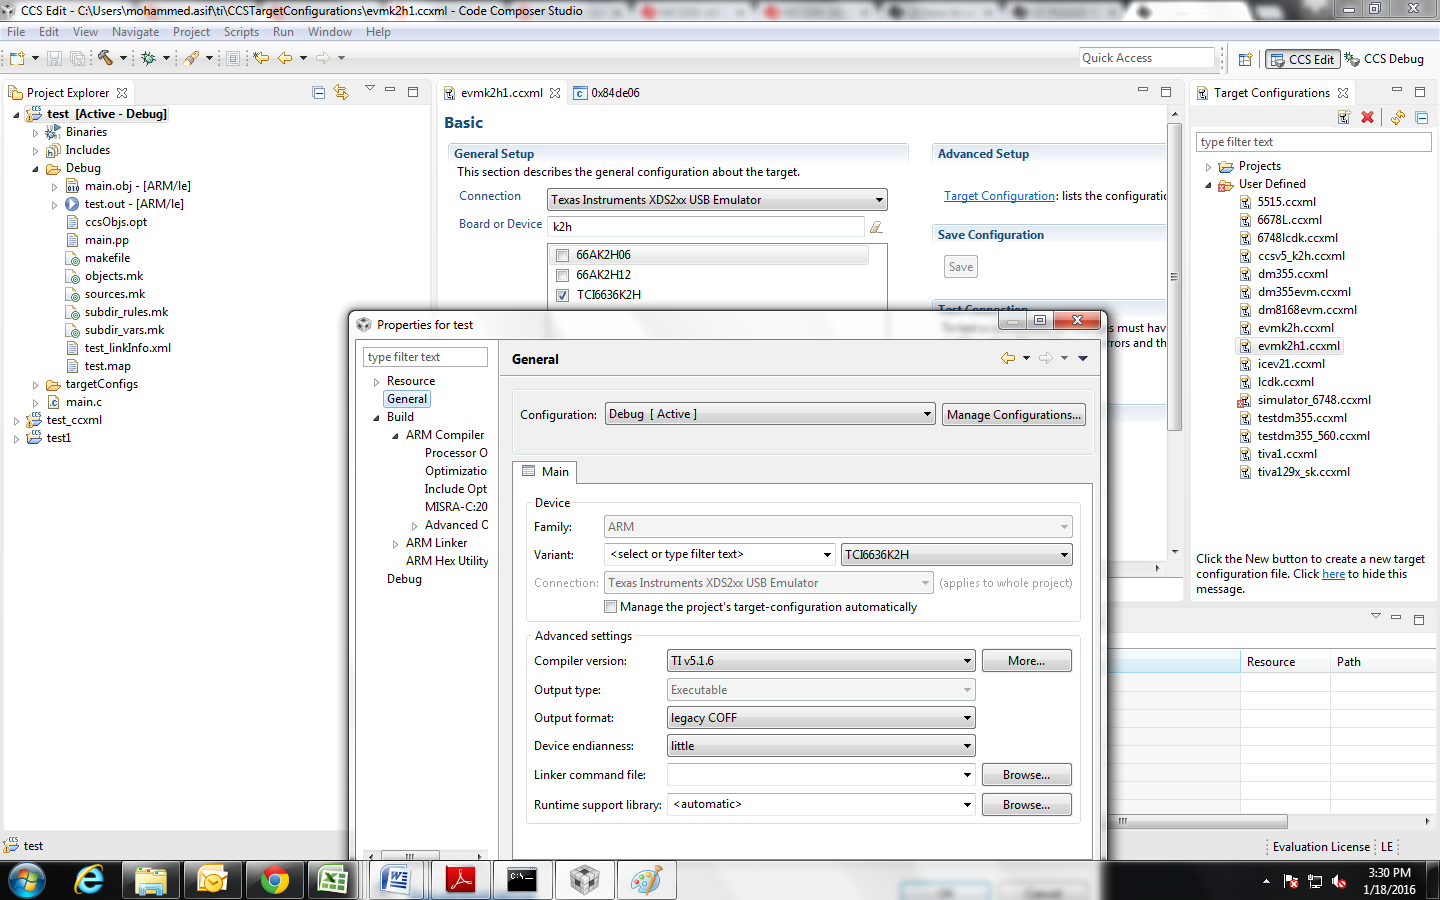
Task: Open the File menu
Action: point(16,32)
